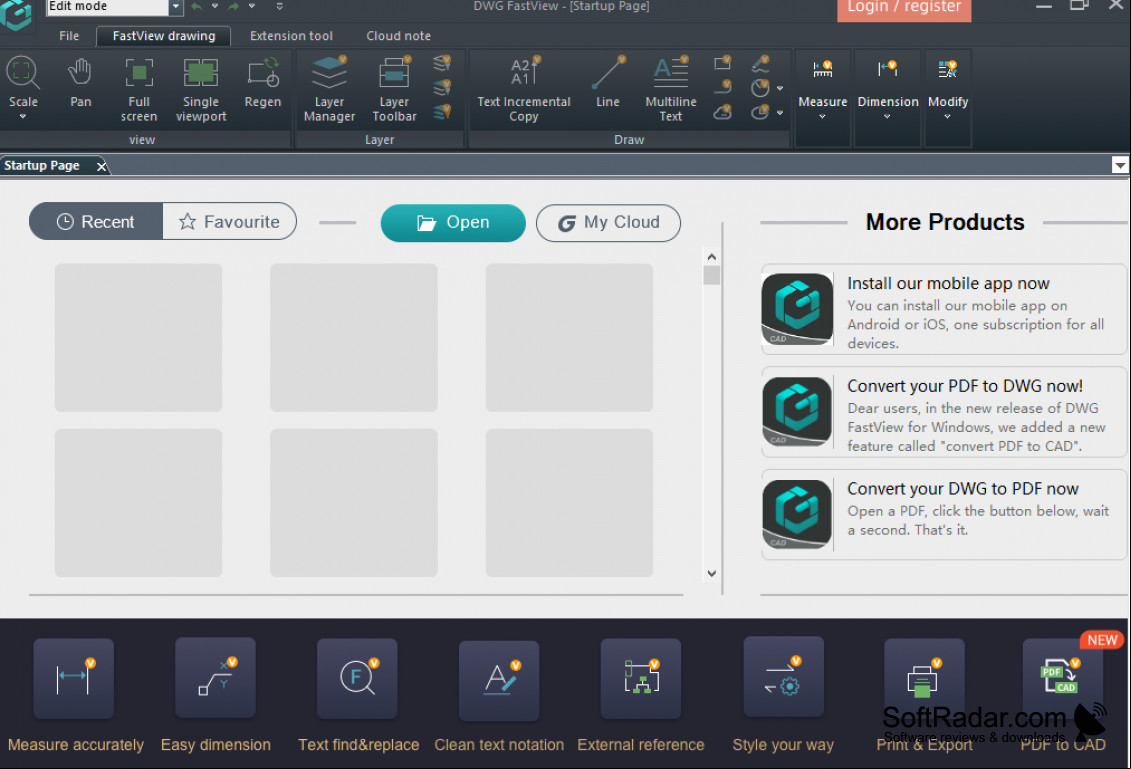Click the Open file button

453,222
